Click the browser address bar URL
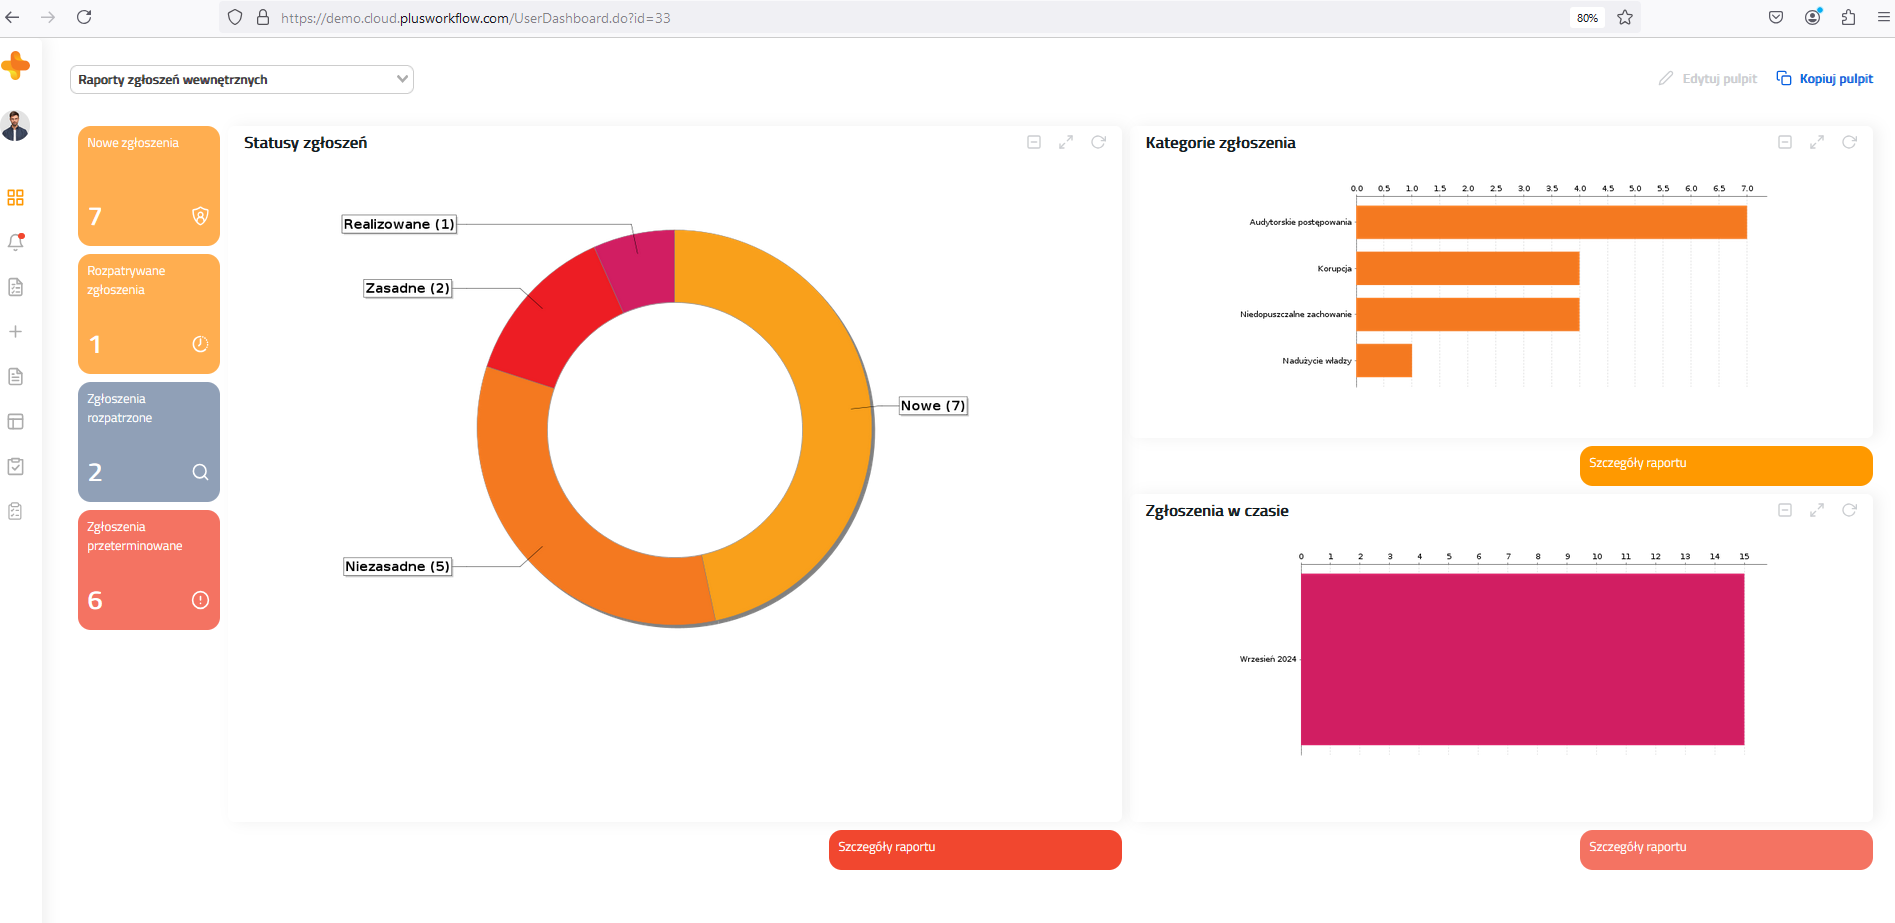The image size is (1895, 923). click(x=476, y=18)
